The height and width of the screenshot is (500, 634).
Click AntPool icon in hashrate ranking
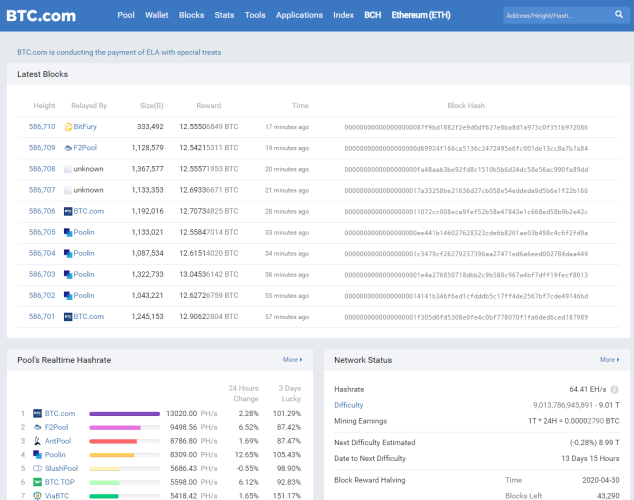37,441
